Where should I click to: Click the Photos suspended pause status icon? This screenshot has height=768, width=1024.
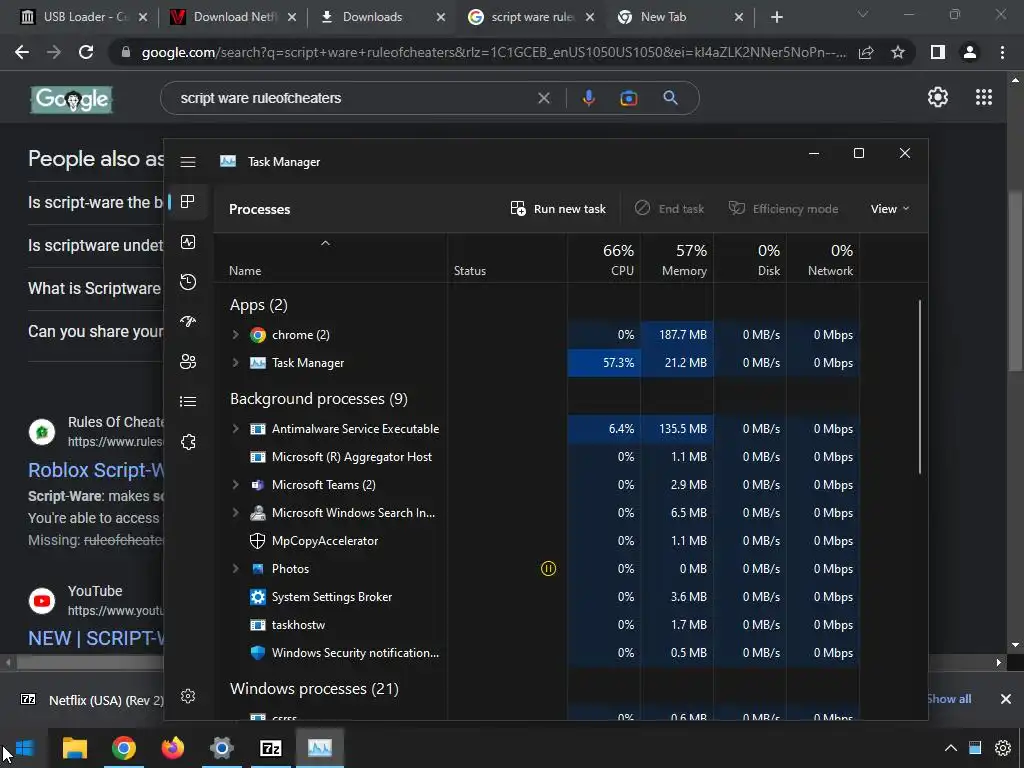tap(549, 569)
